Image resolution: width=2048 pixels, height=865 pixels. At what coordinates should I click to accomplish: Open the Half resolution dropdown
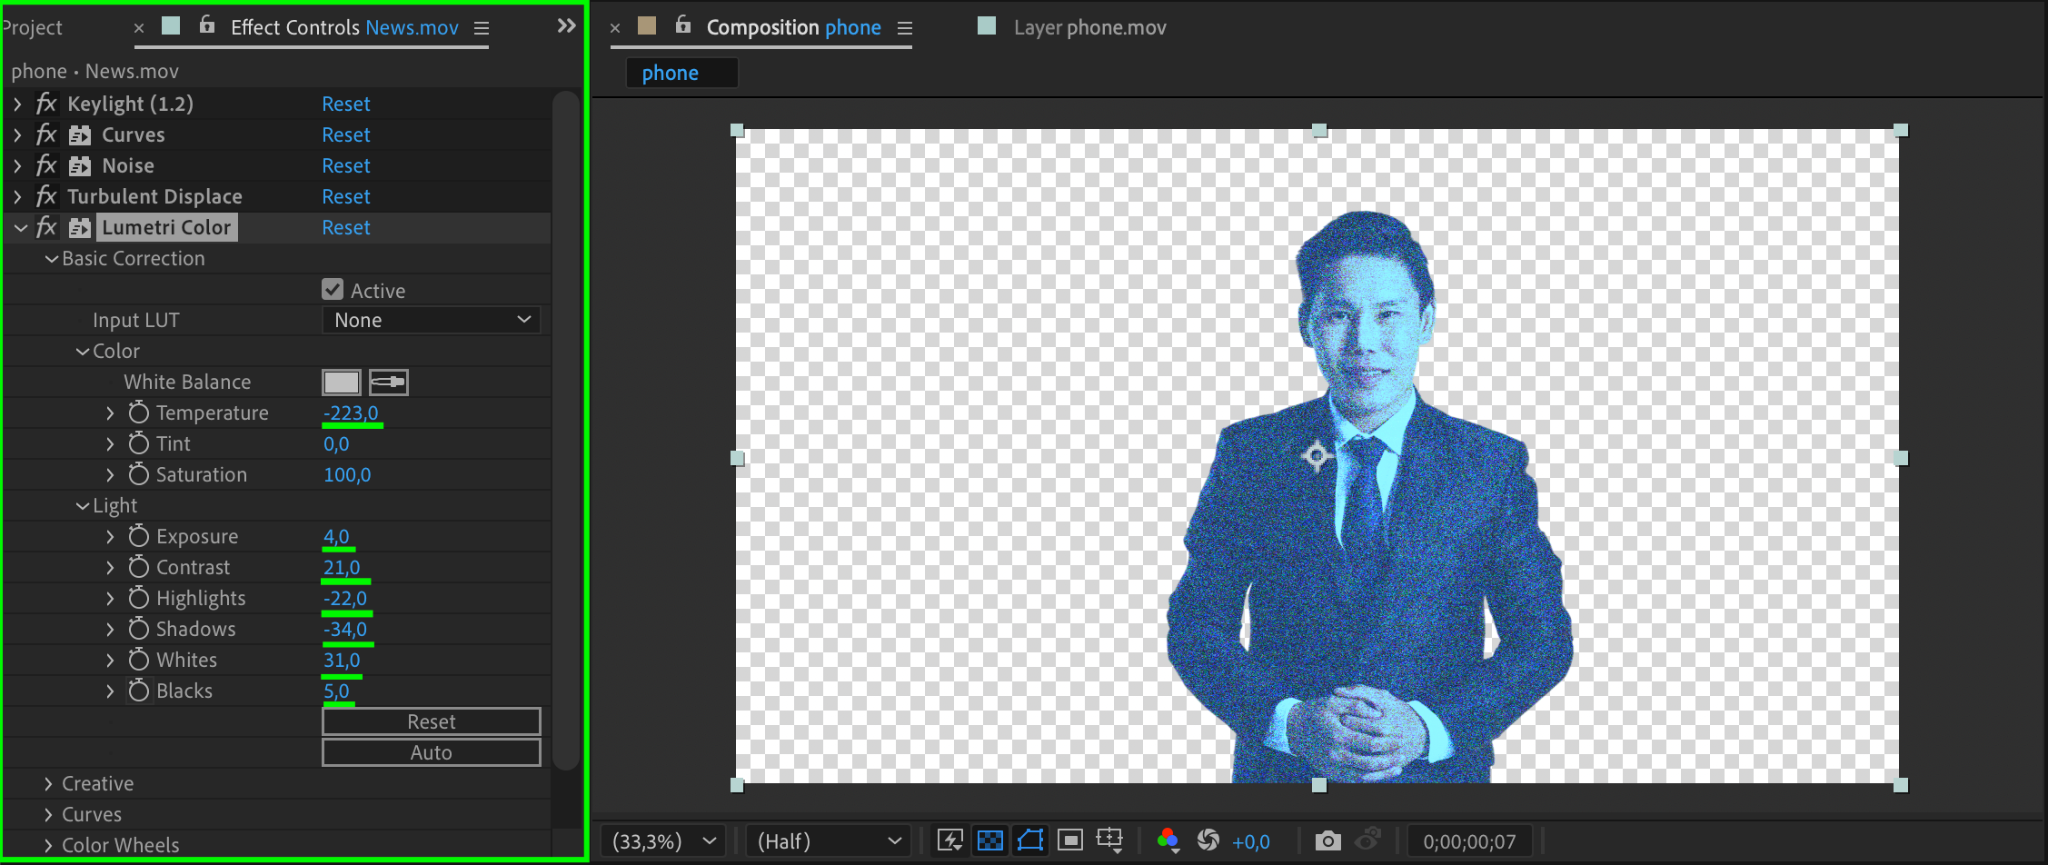click(x=828, y=841)
